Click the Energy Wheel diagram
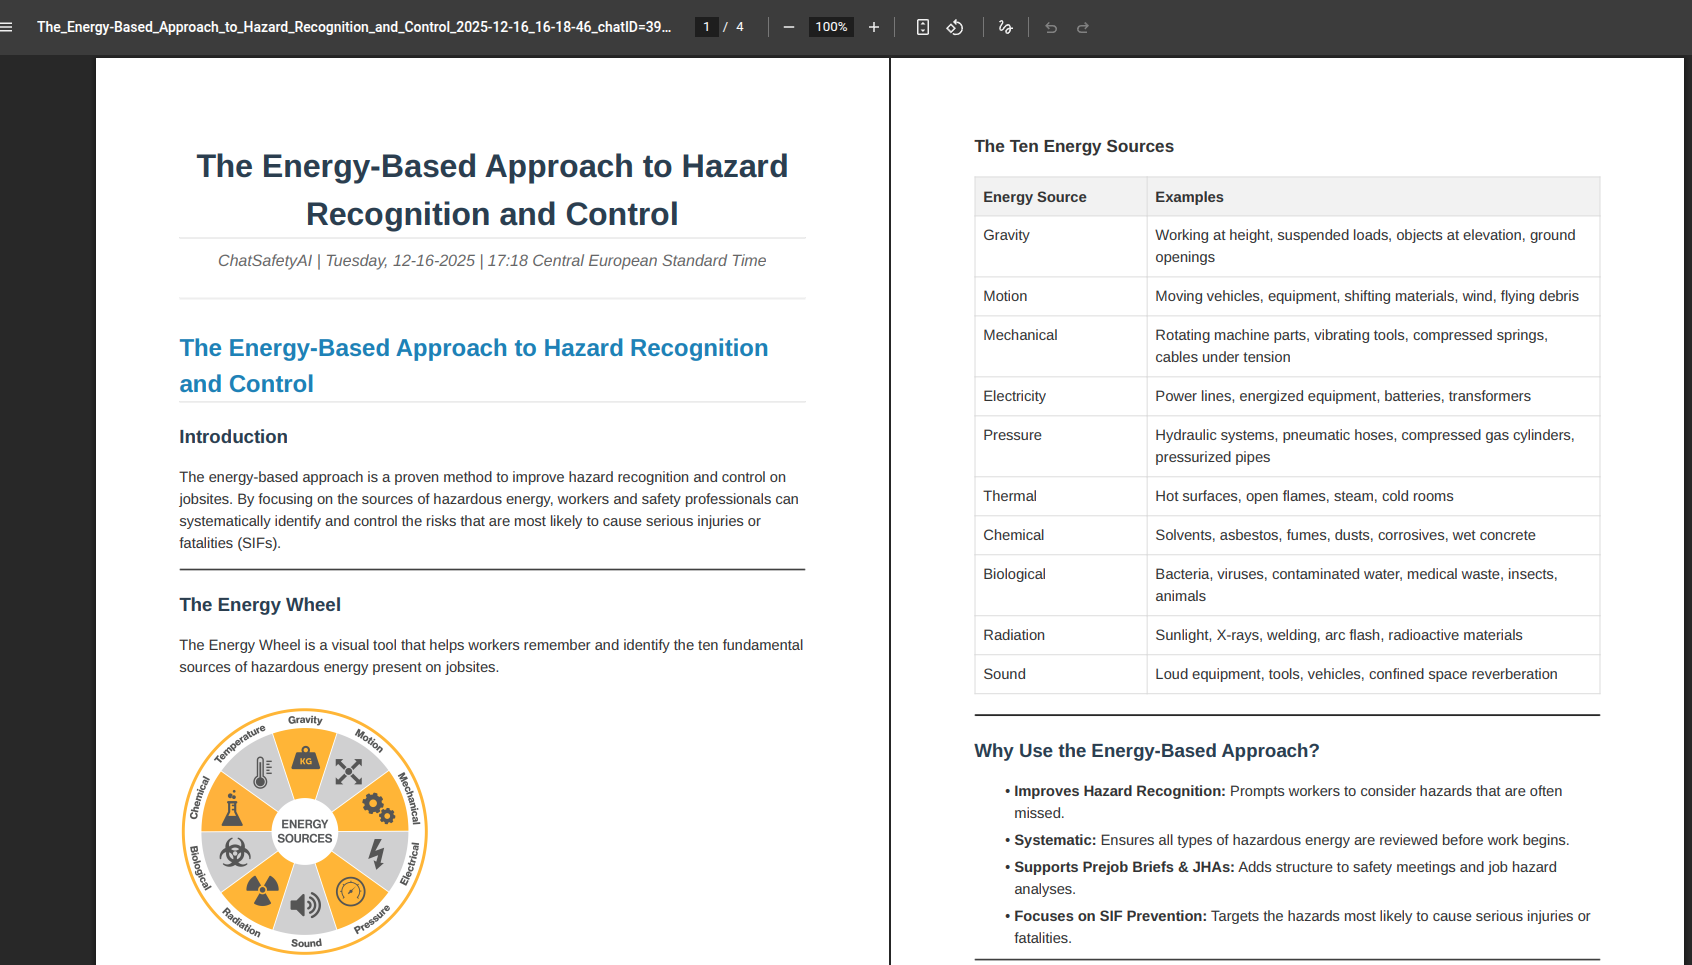 pos(304,831)
